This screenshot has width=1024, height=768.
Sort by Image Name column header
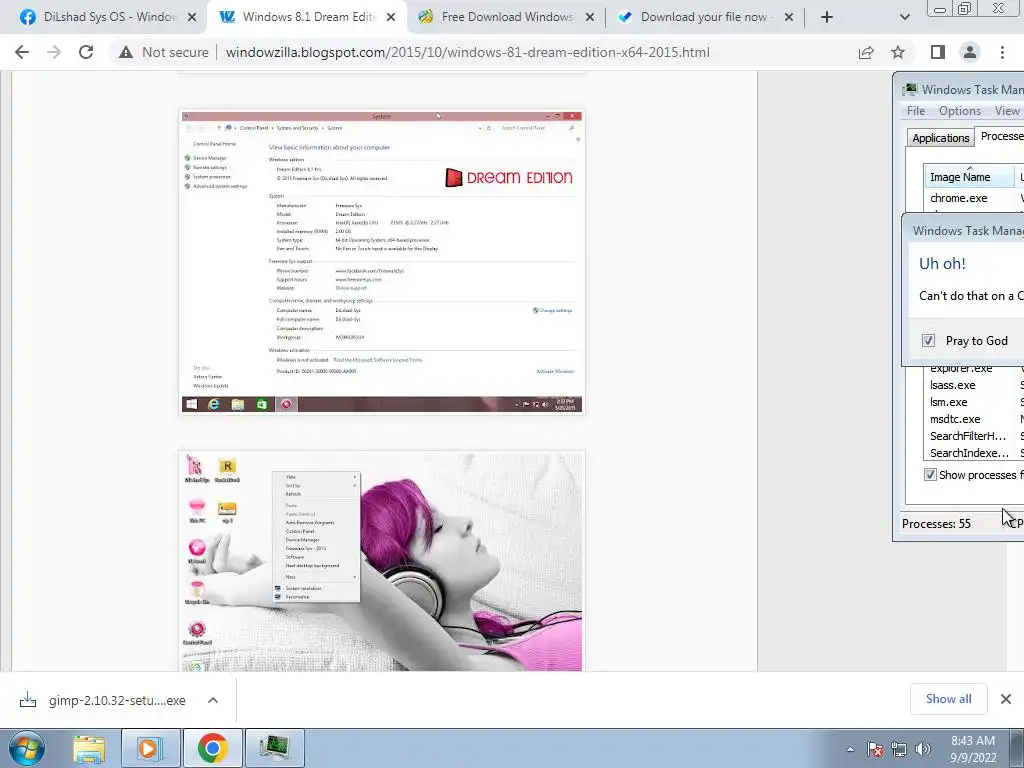[x=970, y=177]
